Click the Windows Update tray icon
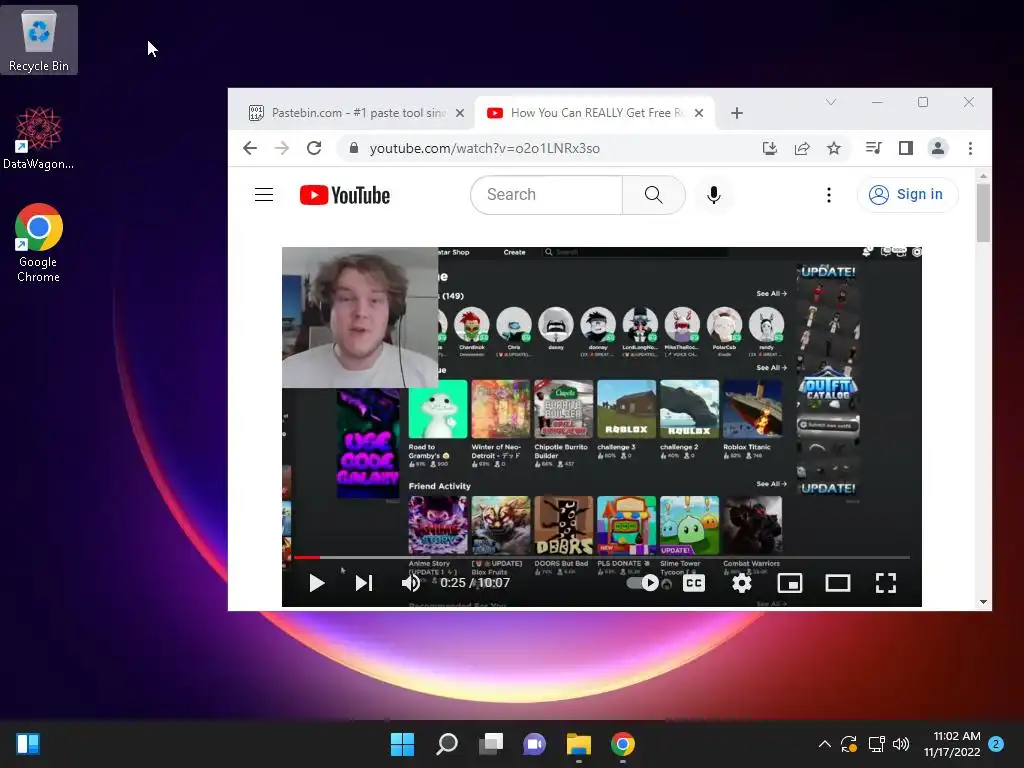Screen dimensions: 1024x768 point(849,744)
